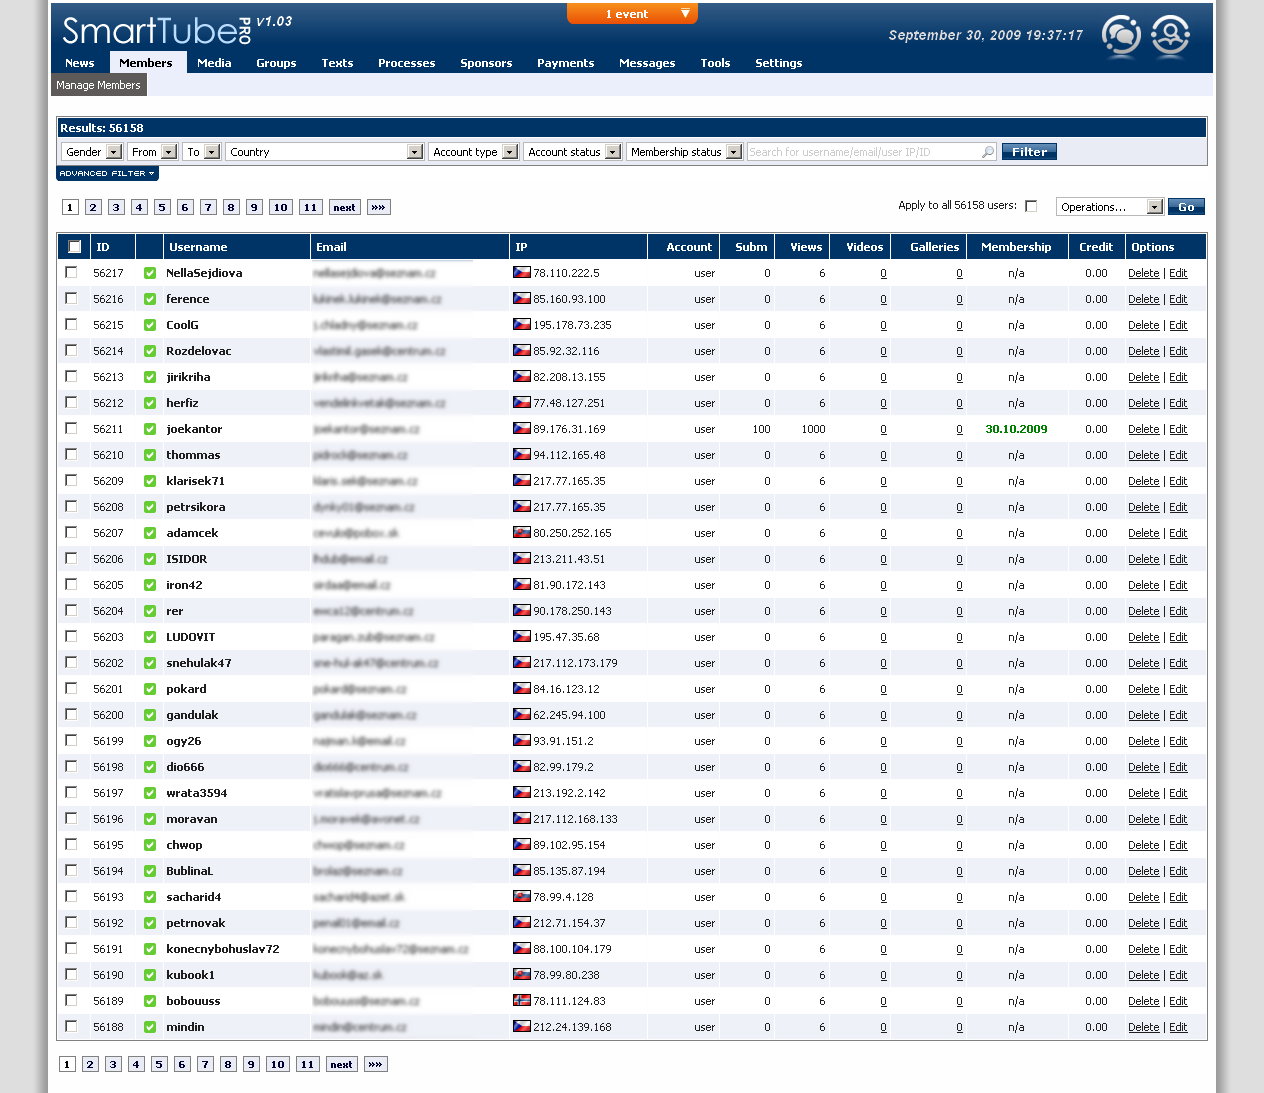Click green status icon for ISIDOR
This screenshot has width=1264, height=1093.
(150, 559)
